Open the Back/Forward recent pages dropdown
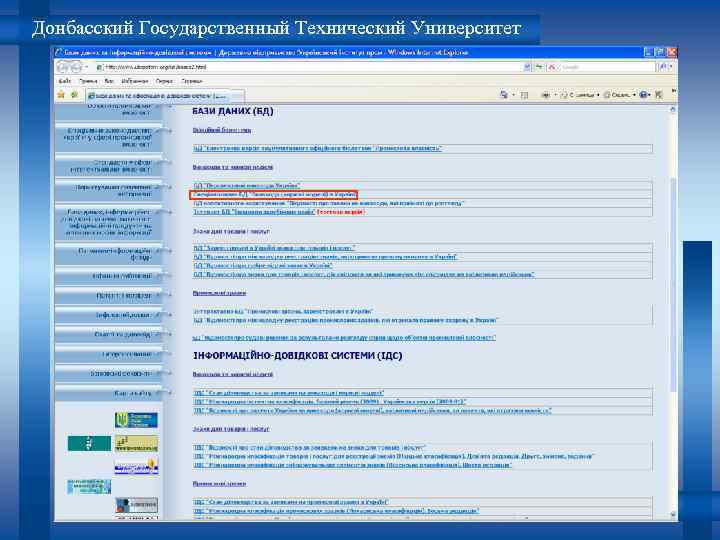 point(86,67)
